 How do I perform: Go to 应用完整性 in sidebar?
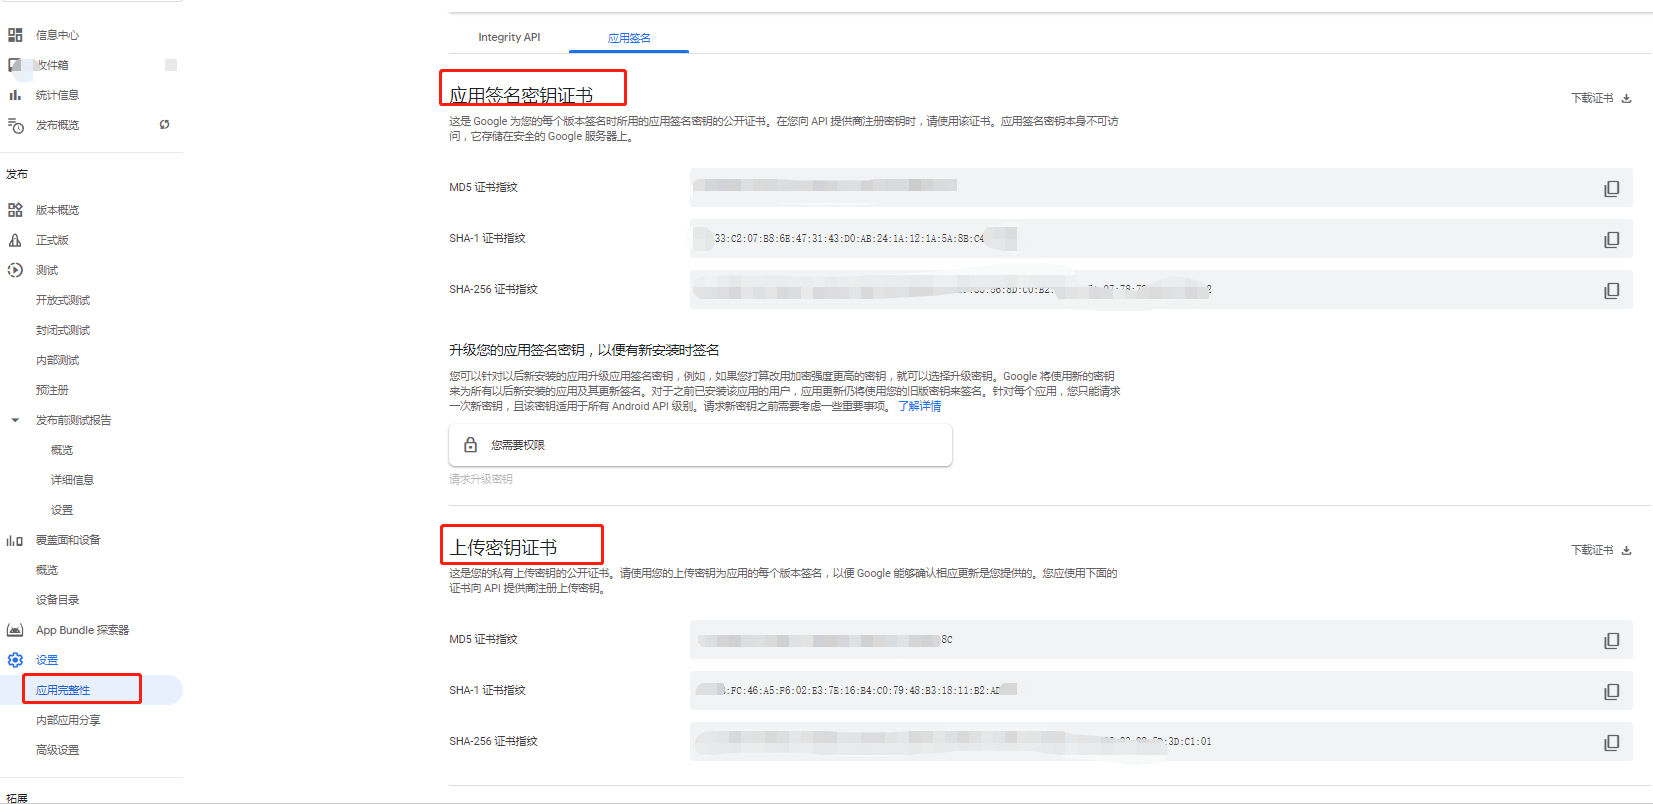click(63, 690)
